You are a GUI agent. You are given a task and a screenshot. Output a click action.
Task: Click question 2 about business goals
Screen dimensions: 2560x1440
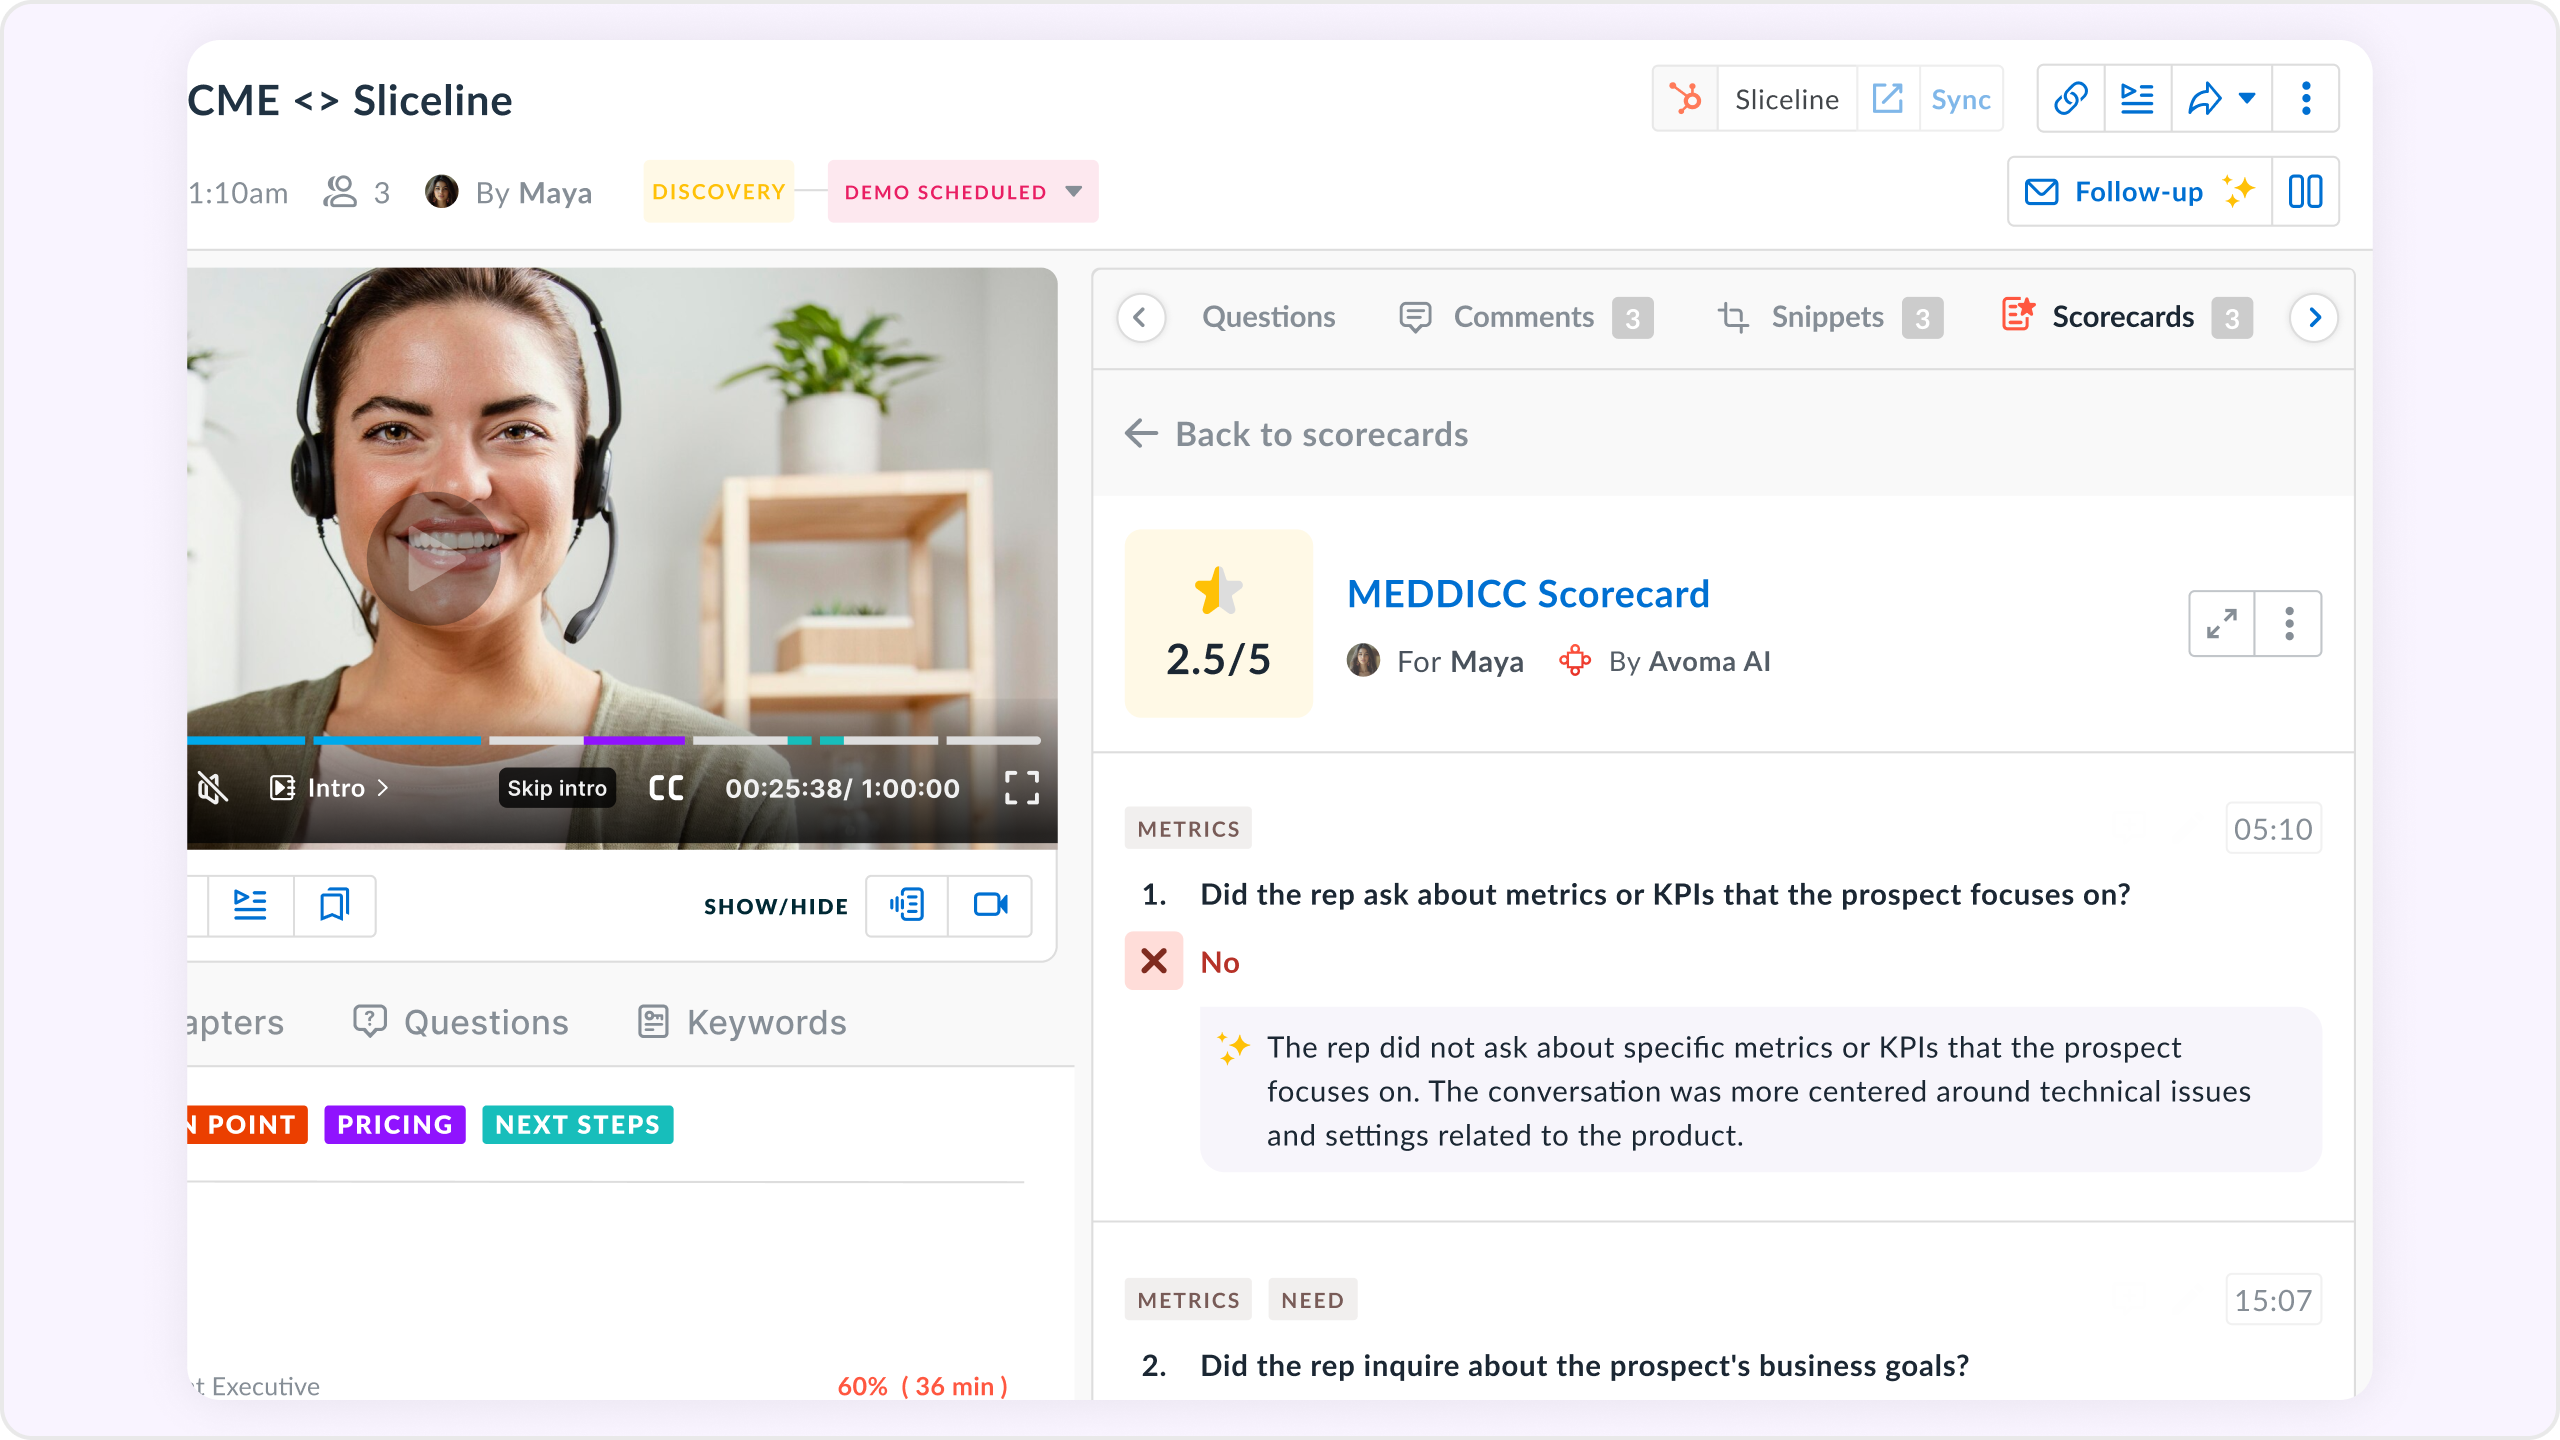tap(1584, 1365)
